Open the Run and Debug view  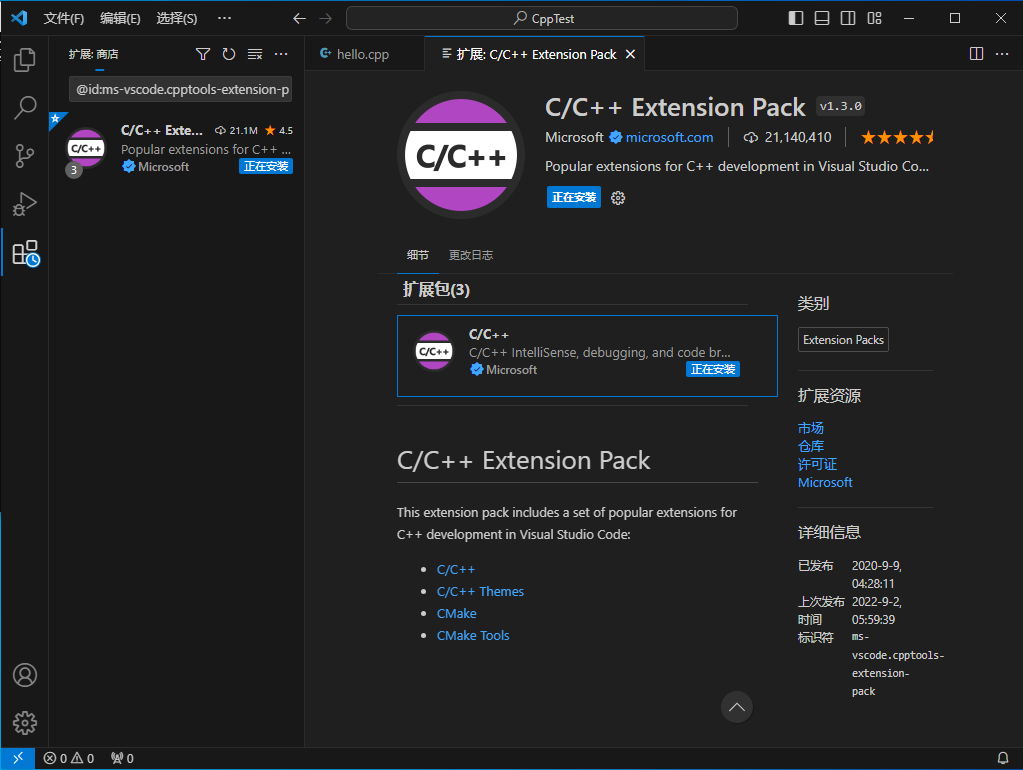point(24,204)
